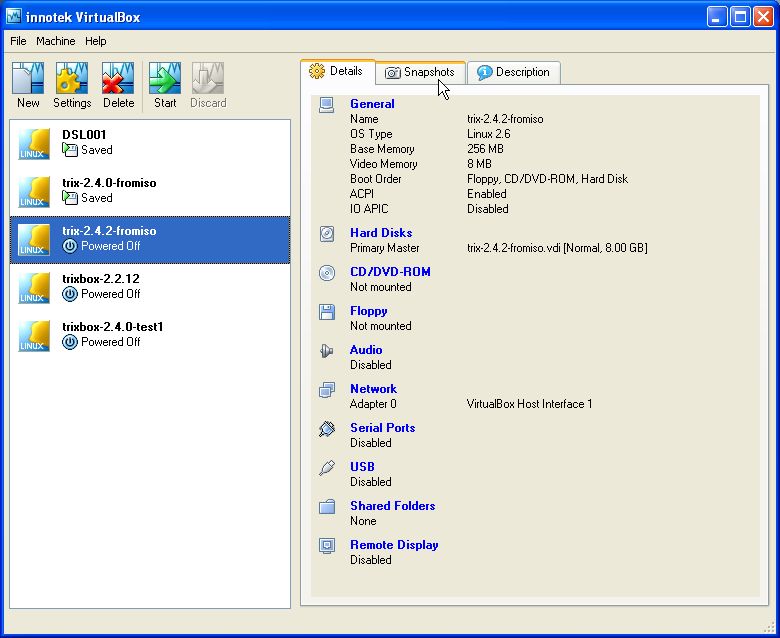This screenshot has height=638, width=780.
Task: Open the Help menu
Action: (x=96, y=41)
